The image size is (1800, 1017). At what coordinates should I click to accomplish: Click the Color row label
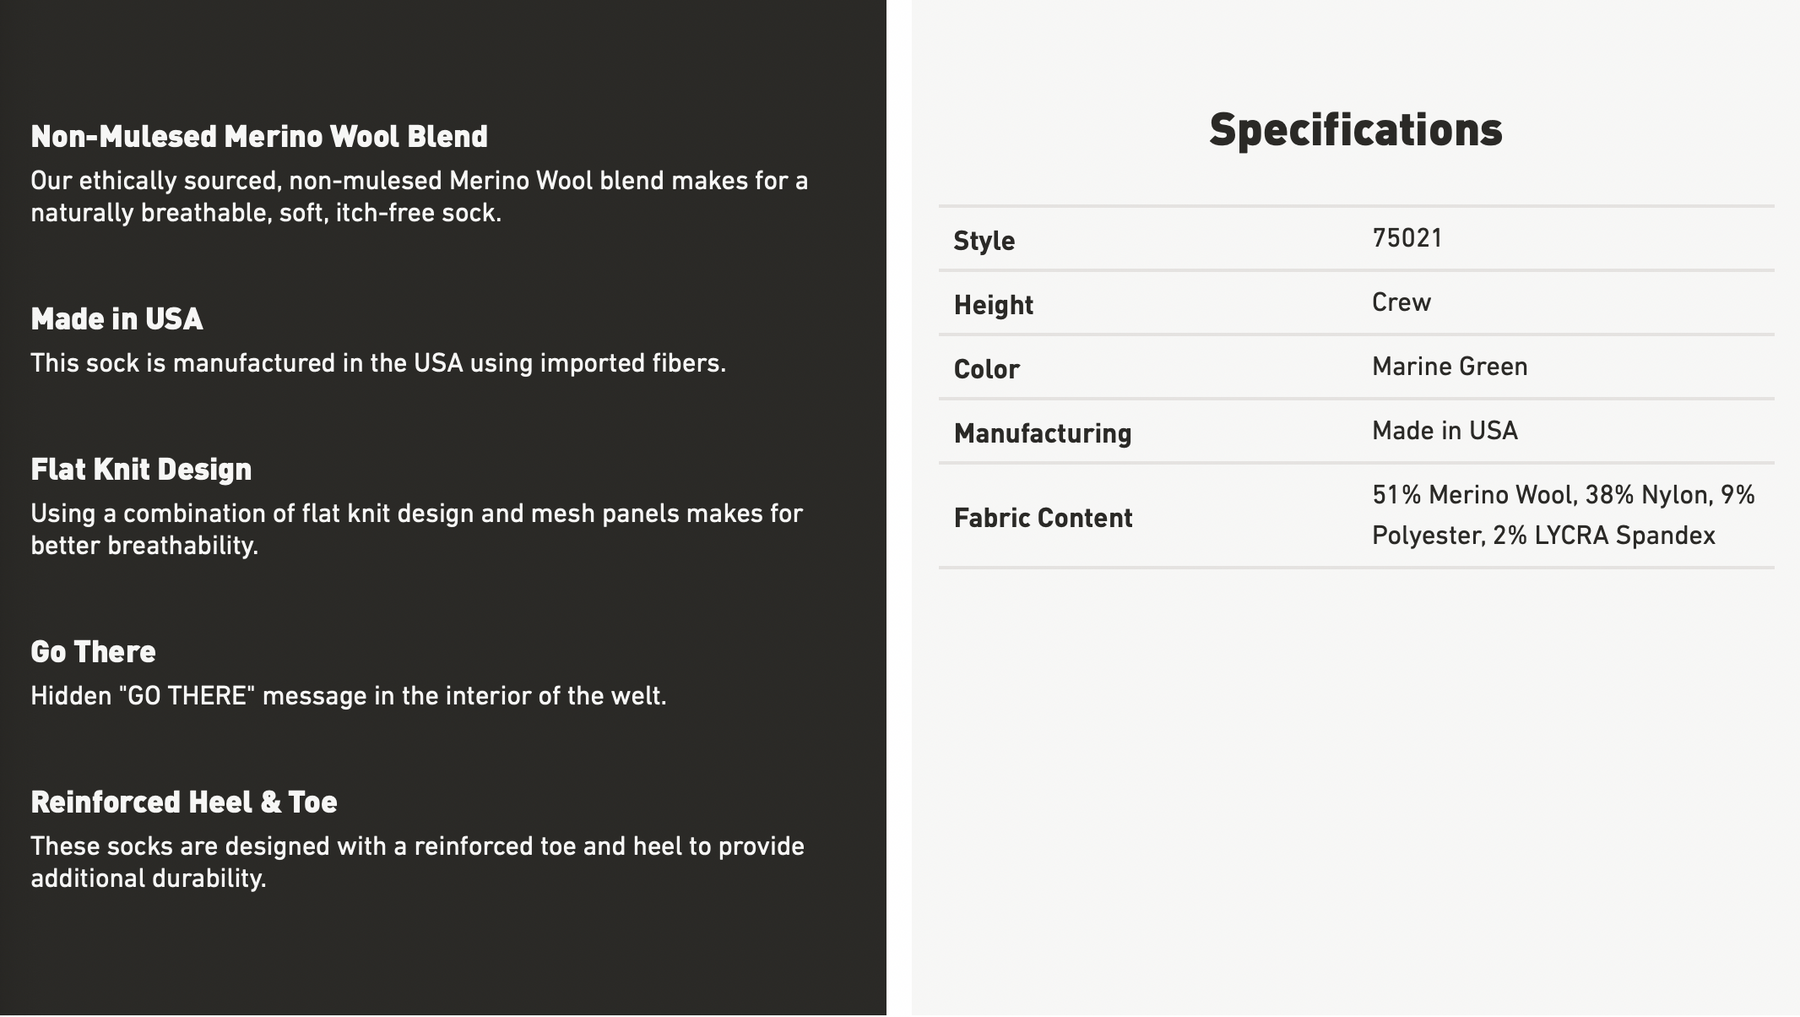(x=986, y=369)
